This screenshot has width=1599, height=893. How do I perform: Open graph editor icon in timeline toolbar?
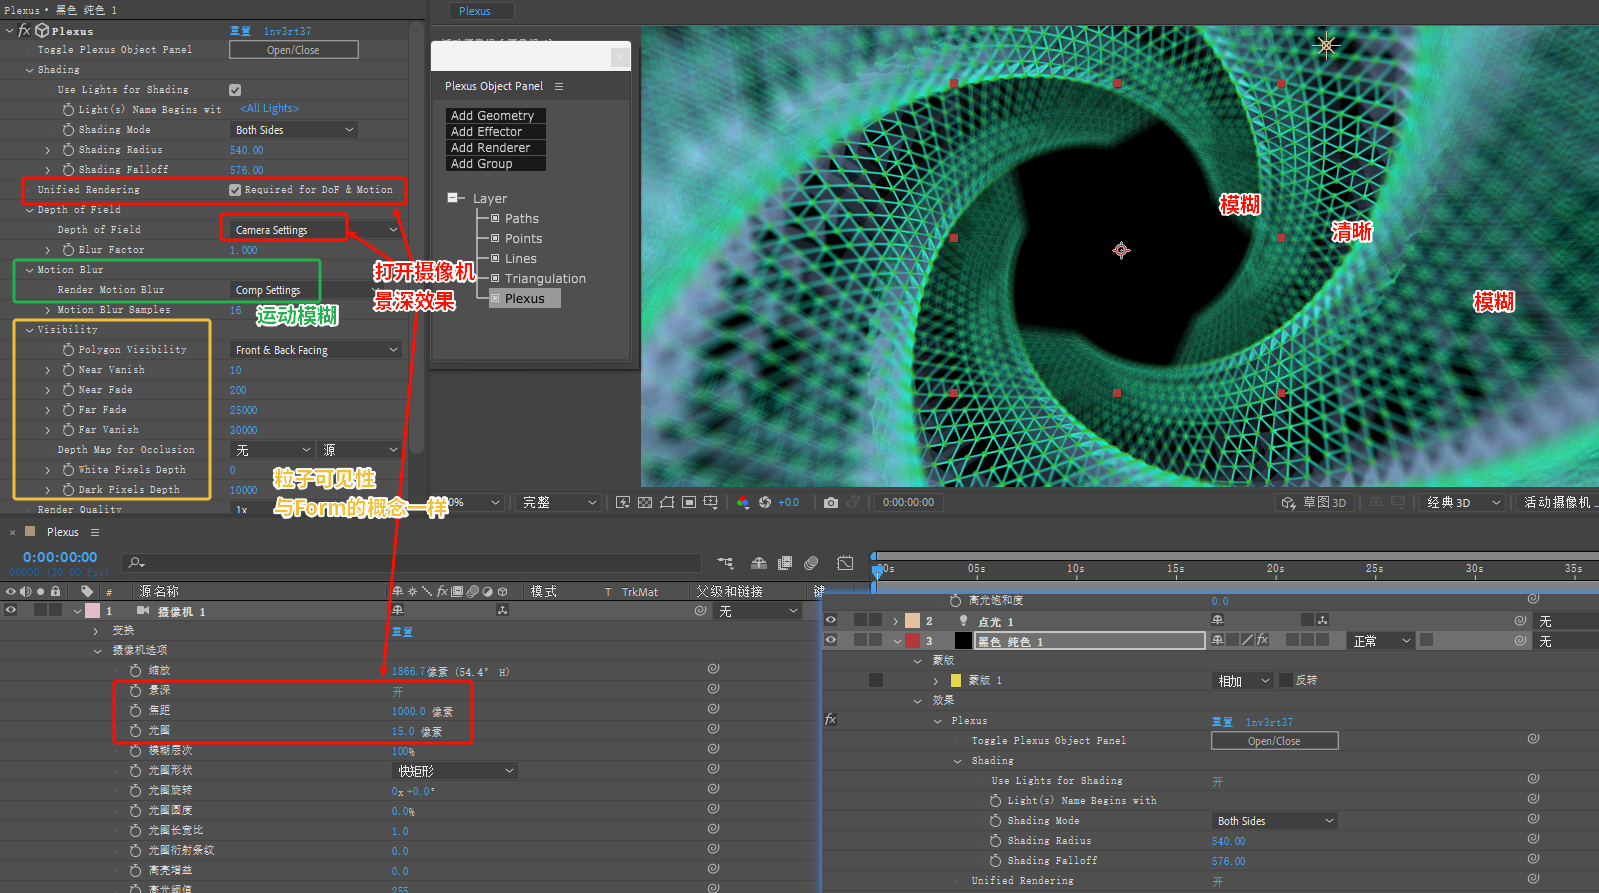(x=845, y=563)
